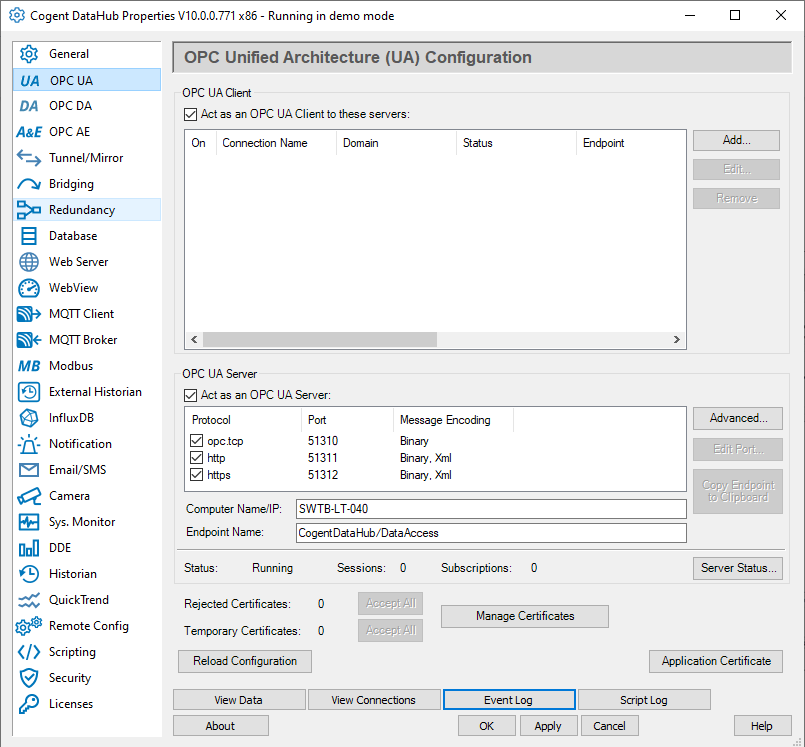Click the Database icon
The width and height of the screenshot is (805, 747).
click(x=29, y=236)
